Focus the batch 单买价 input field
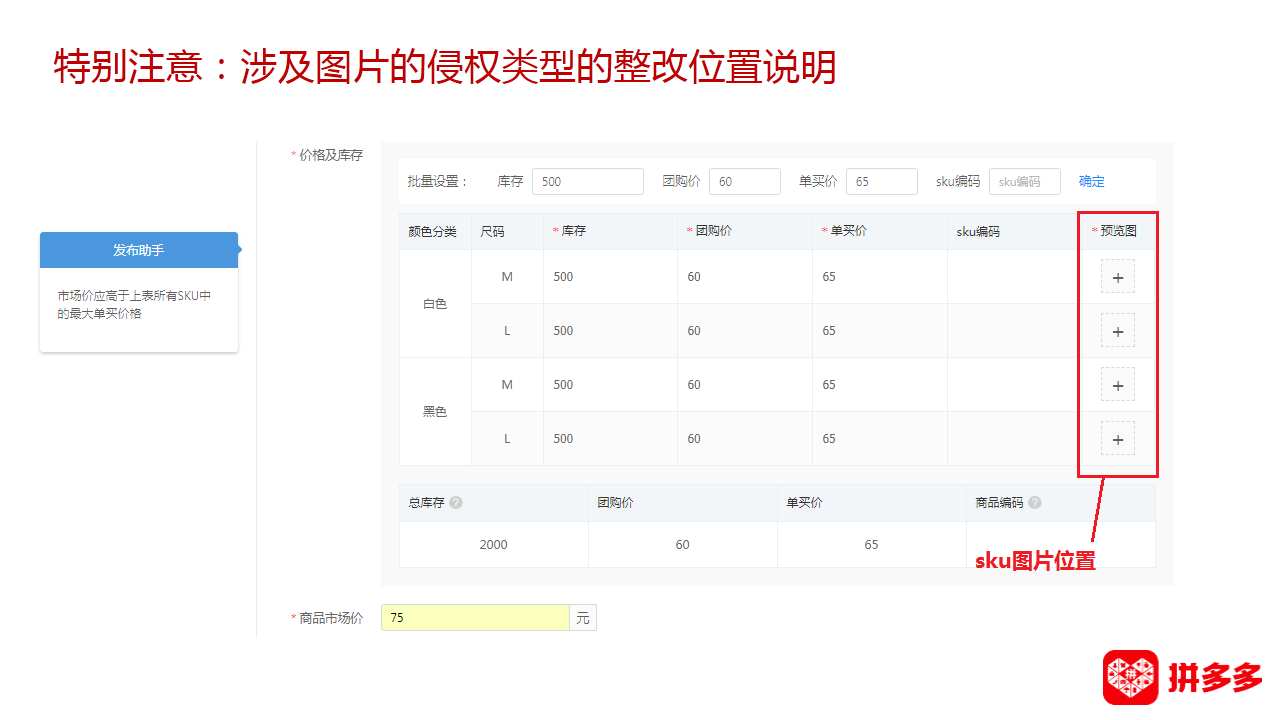This screenshot has height=720, width=1280. click(882, 181)
